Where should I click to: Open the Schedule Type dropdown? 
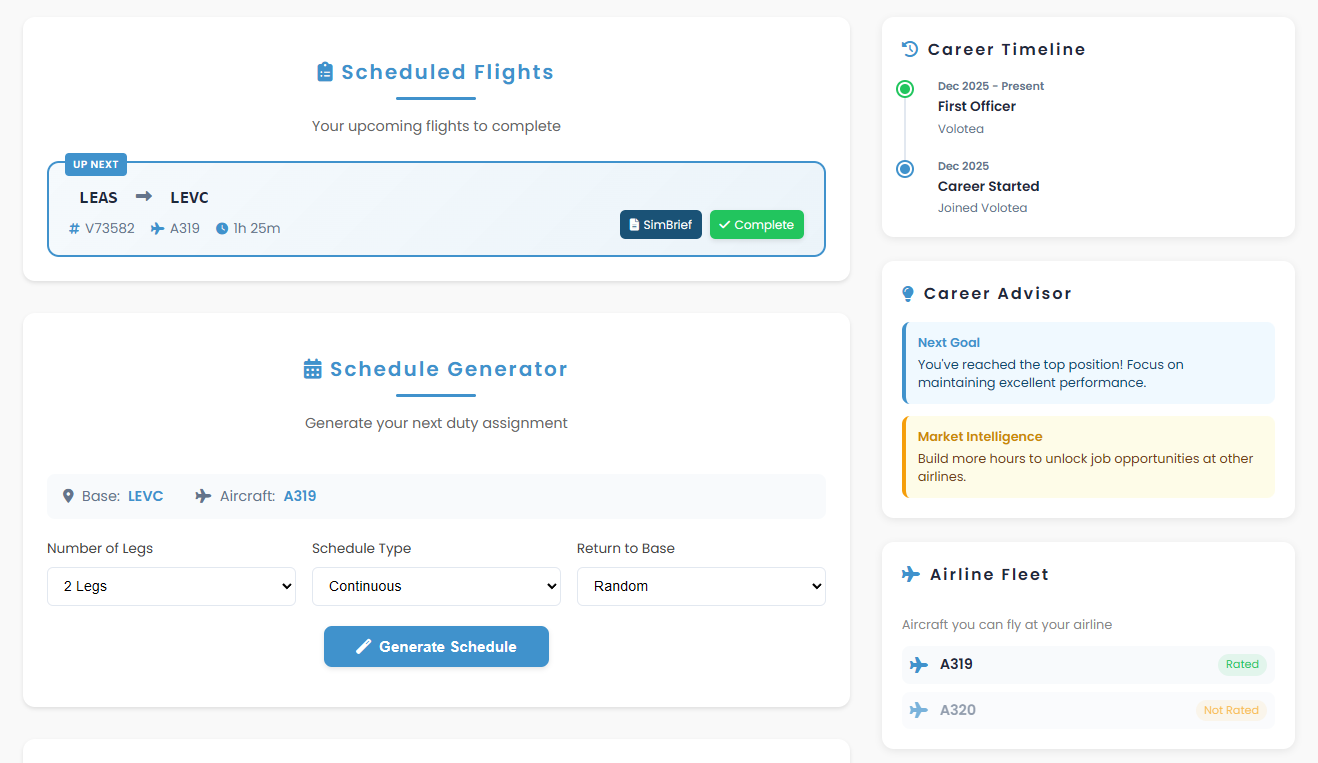tap(436, 586)
